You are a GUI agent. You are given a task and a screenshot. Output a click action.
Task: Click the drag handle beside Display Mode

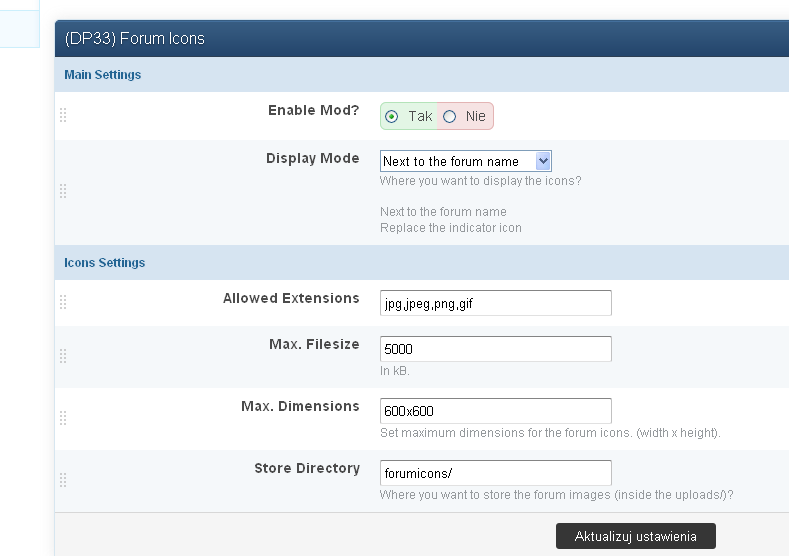pos(63,191)
